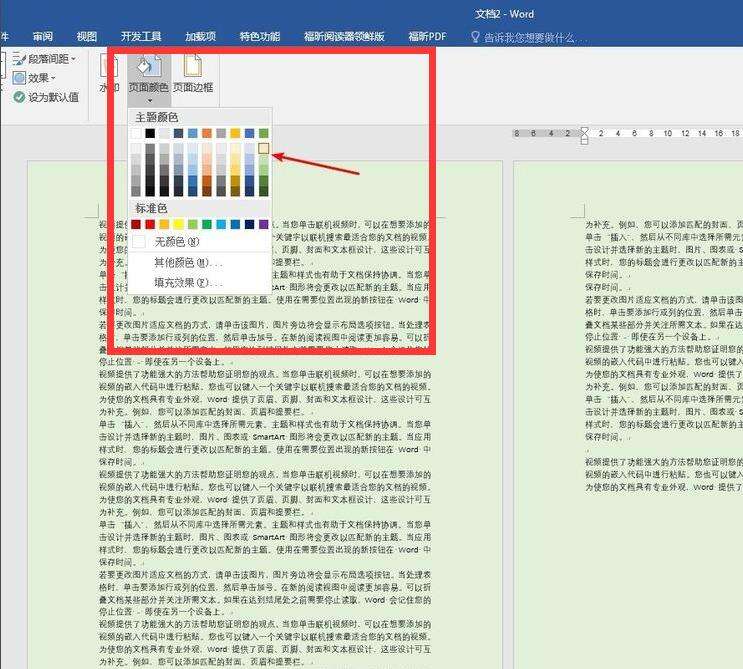Expand the Effects (效果) dropdown arrow
The image size is (743, 669).
[53, 78]
